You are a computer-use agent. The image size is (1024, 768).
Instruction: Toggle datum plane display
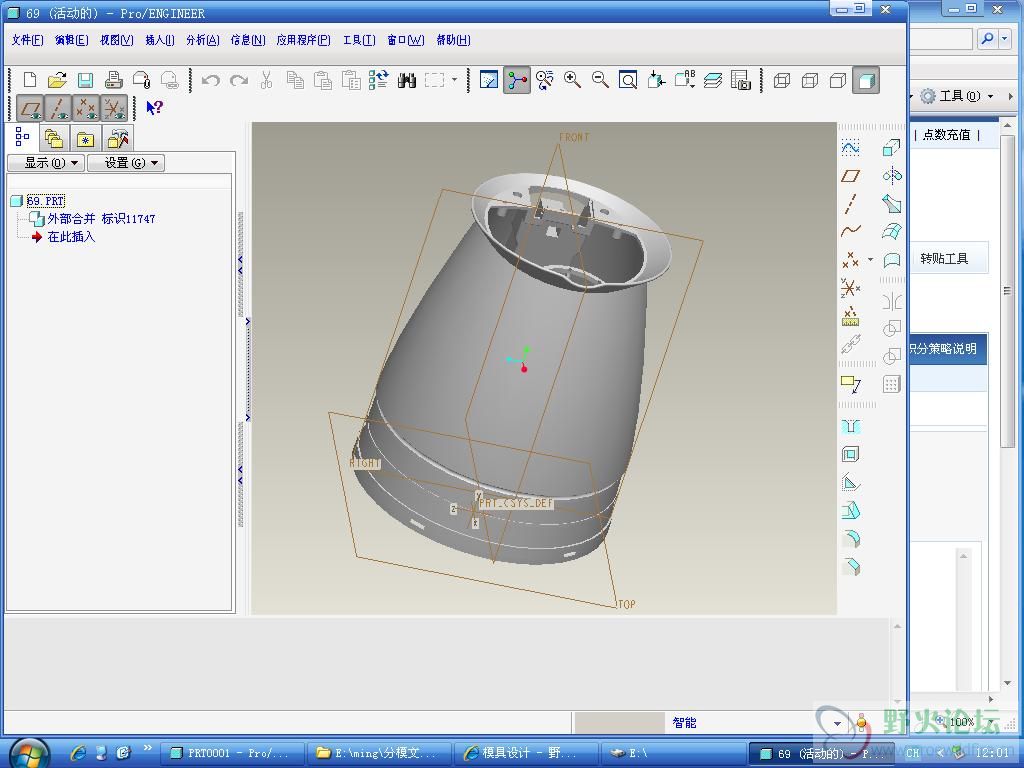pos(30,108)
